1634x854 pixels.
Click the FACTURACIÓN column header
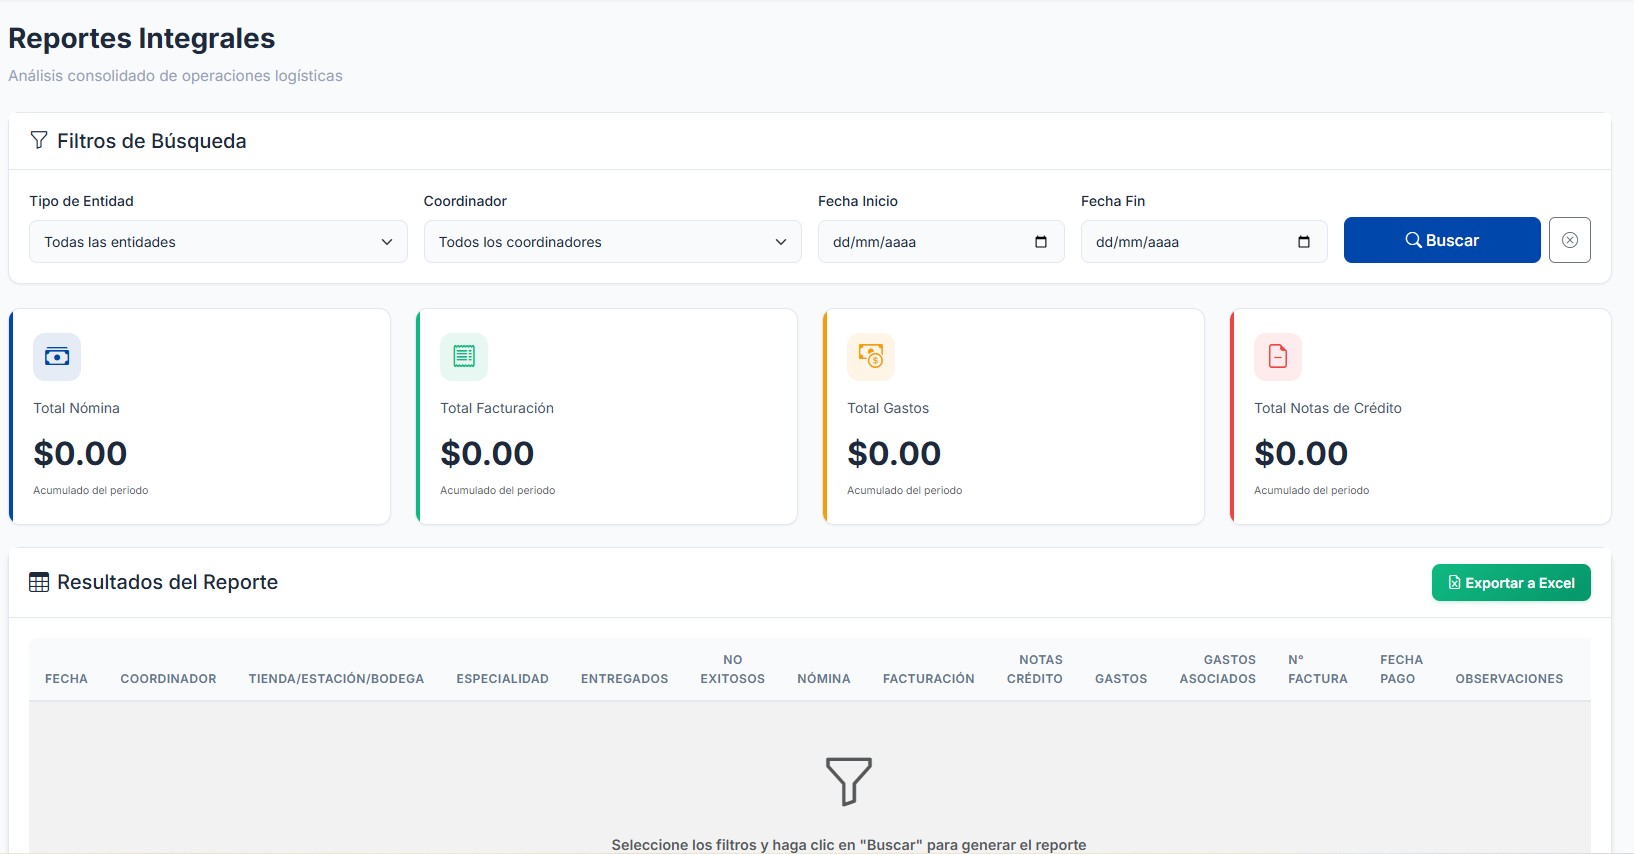[x=928, y=679]
